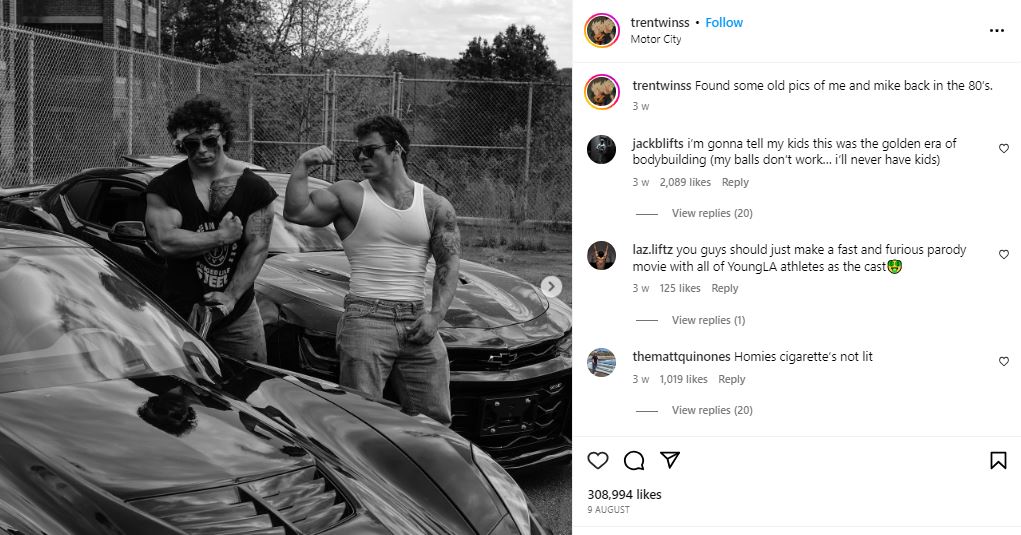Image resolution: width=1021 pixels, height=535 pixels.
Task: Click the black-and-white post photo
Action: [x=286, y=268]
